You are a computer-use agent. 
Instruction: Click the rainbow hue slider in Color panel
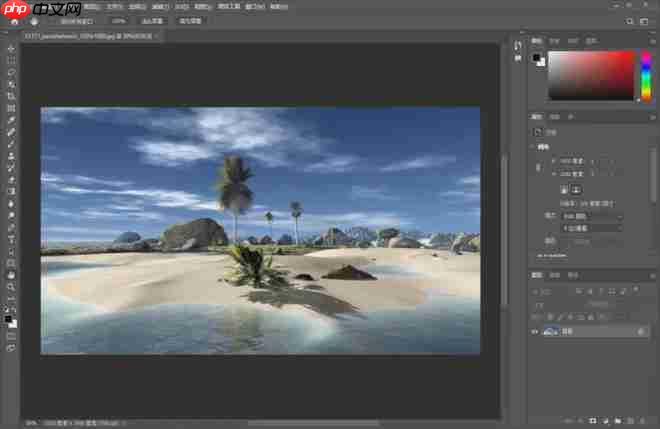[646, 76]
